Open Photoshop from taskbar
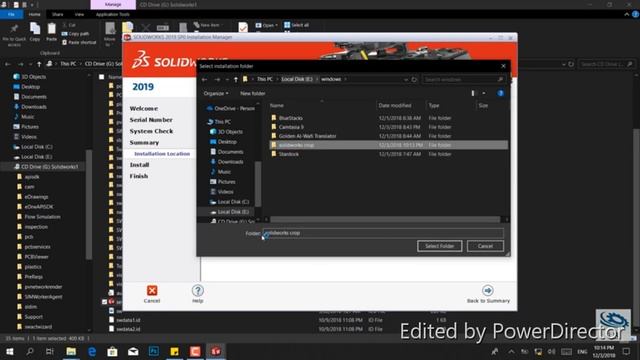Image resolution: width=640 pixels, height=360 pixels. [154, 351]
